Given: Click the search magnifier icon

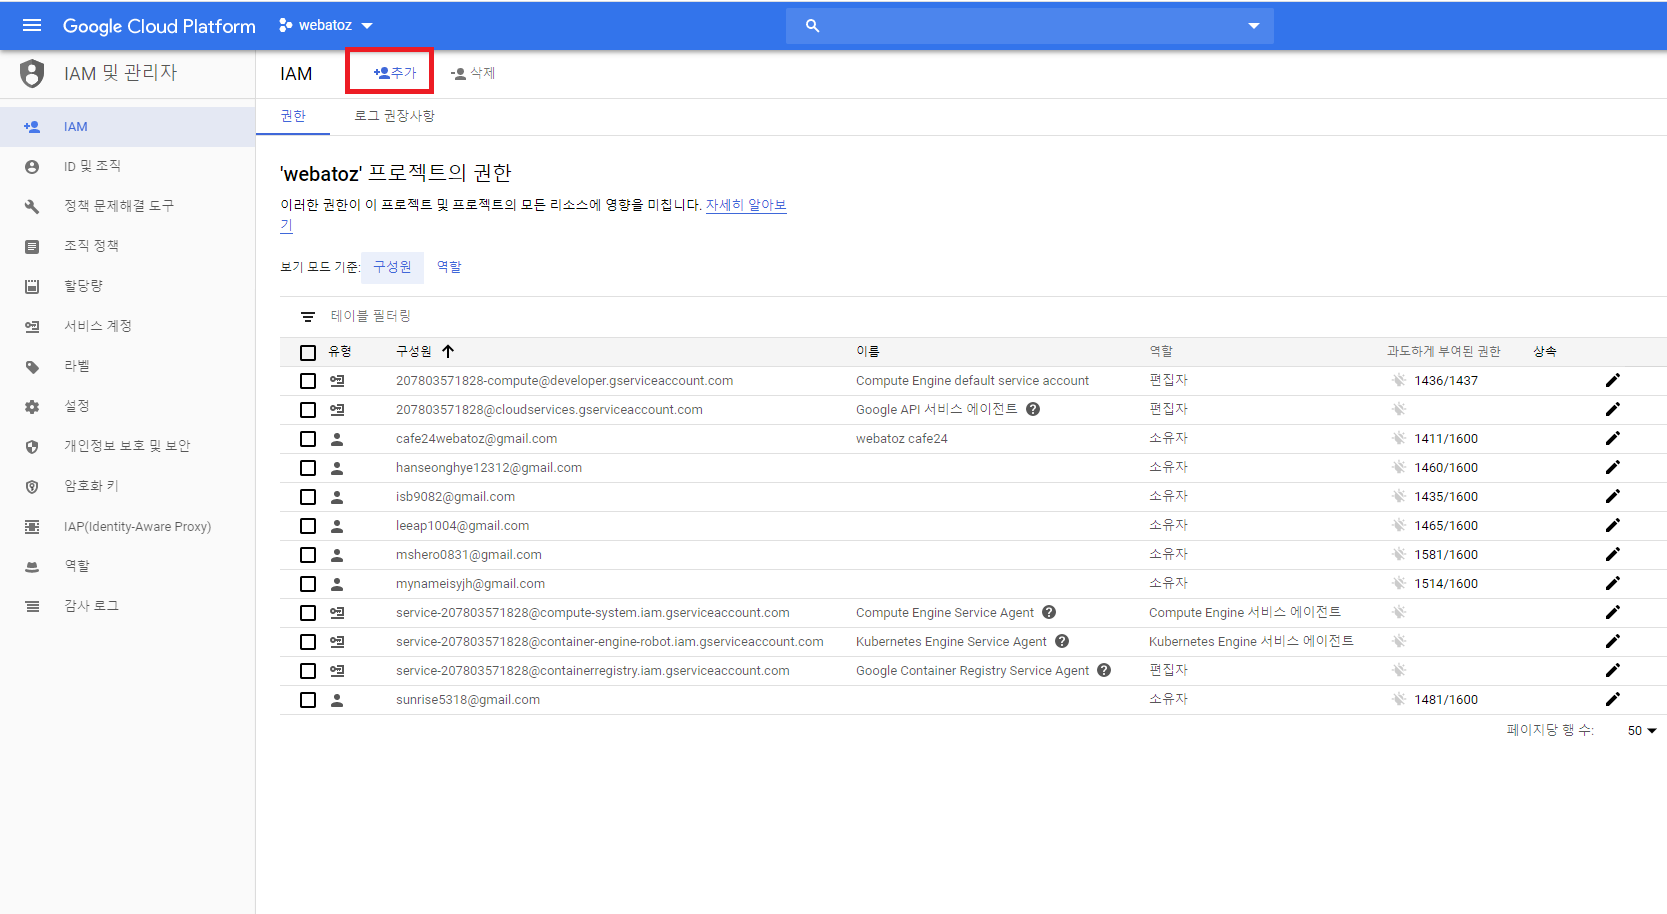Looking at the screenshot, I should point(813,26).
